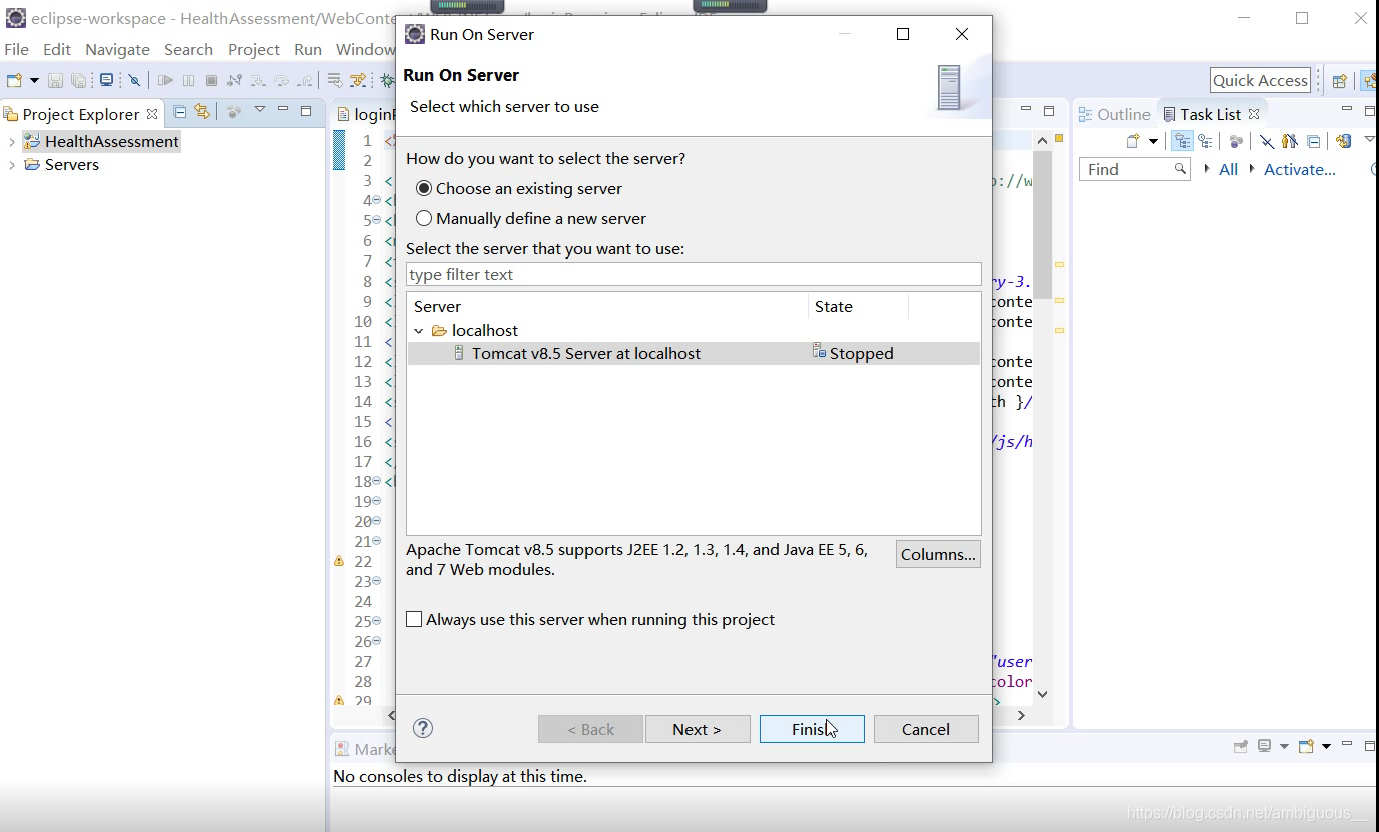This screenshot has height=832, width=1379.
Task: Click the Server column header
Action: coord(608,306)
